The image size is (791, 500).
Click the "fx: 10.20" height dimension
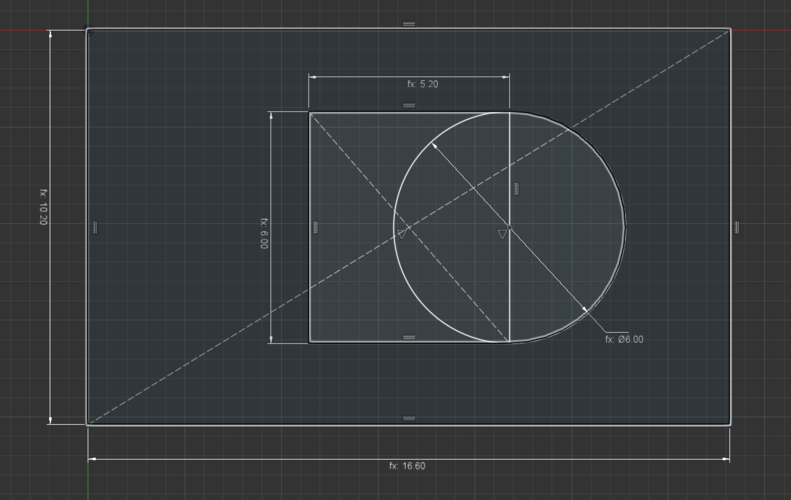point(43,207)
